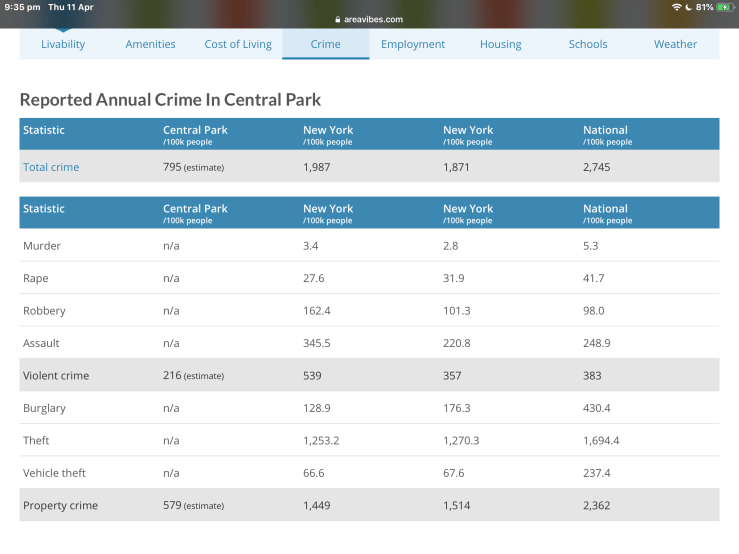Image resolution: width=739 pixels, height=554 pixels.
Task: Select the Cost of Living tab
Action: 238,44
